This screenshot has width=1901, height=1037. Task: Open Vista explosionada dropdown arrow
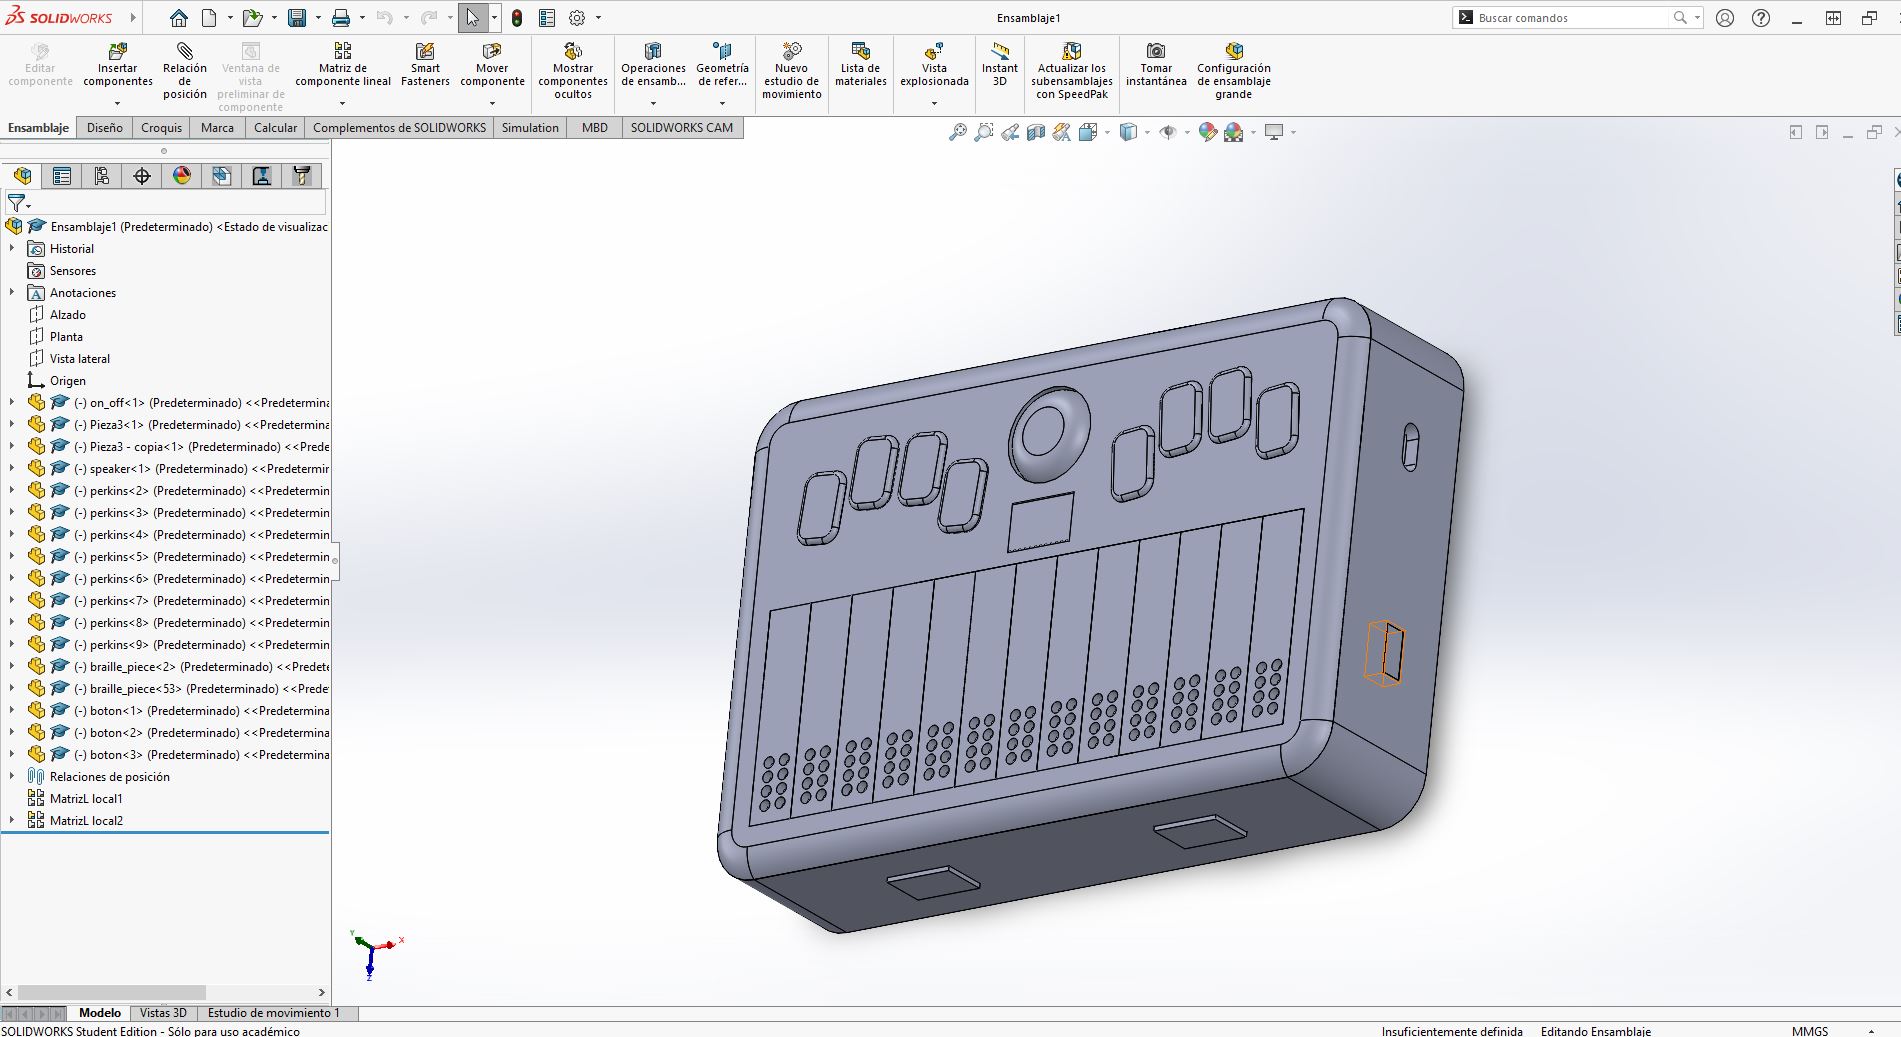coord(934,103)
